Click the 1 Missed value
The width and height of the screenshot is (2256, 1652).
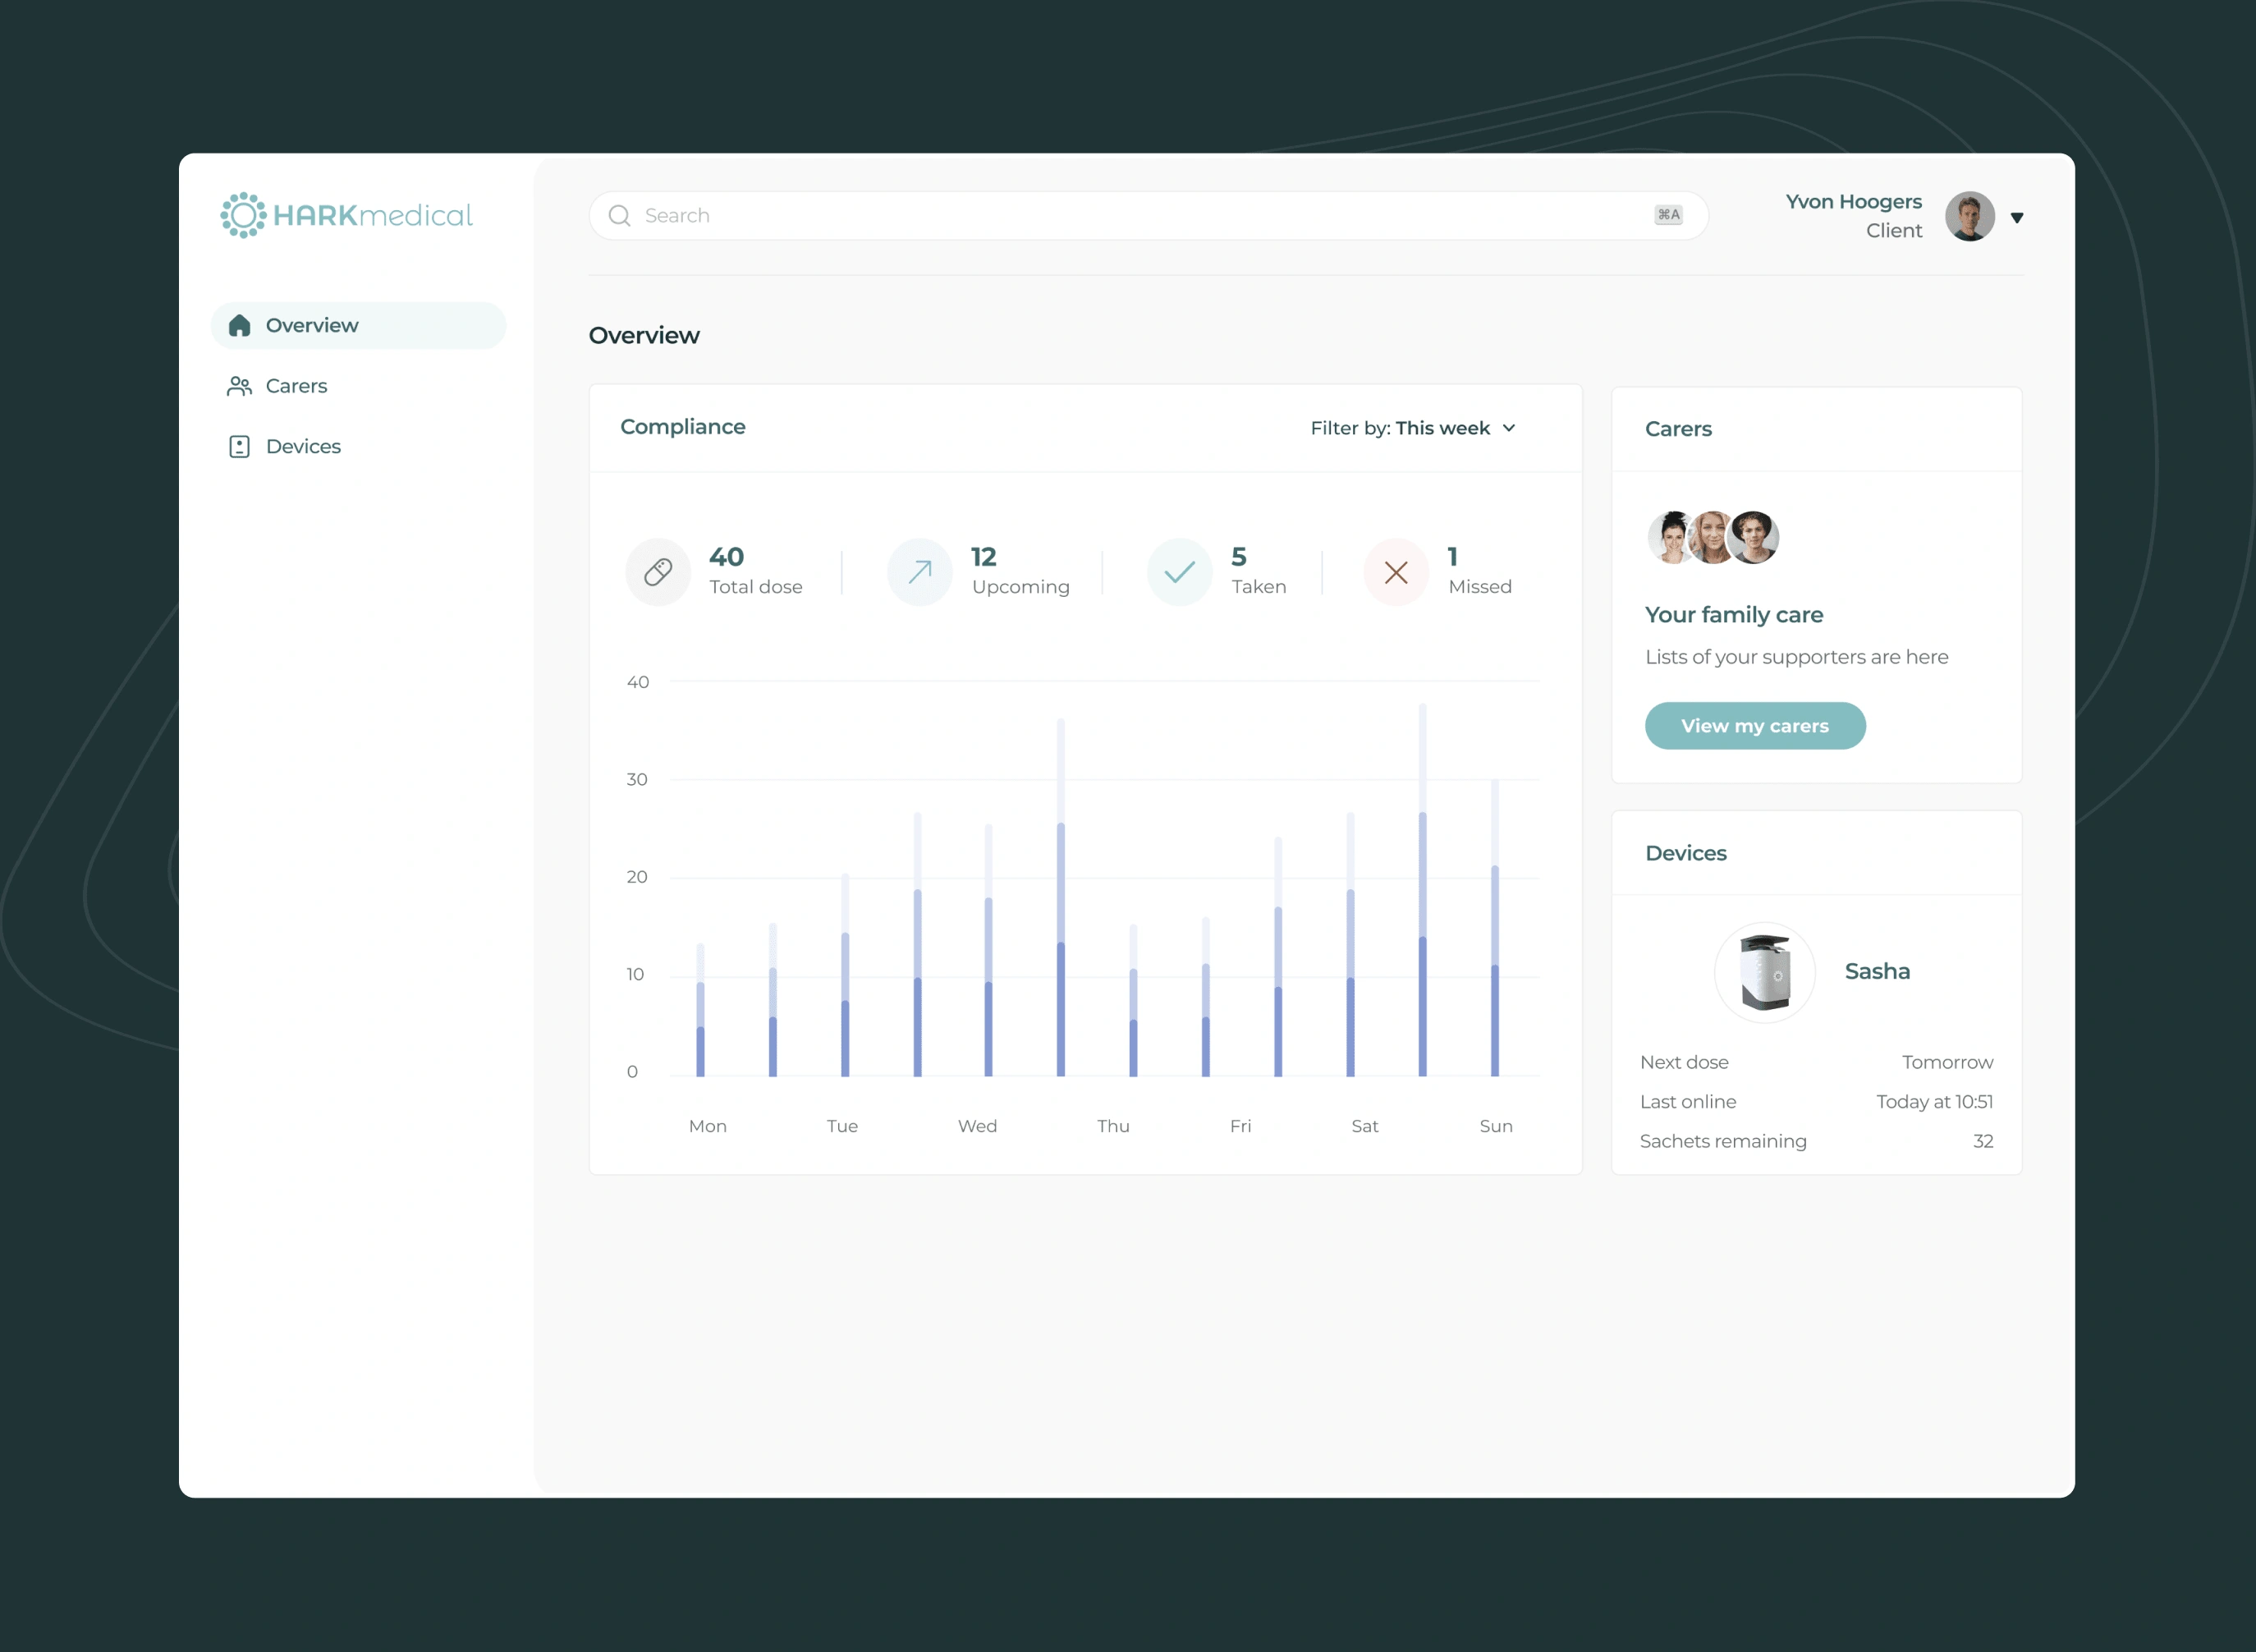coord(1452,557)
